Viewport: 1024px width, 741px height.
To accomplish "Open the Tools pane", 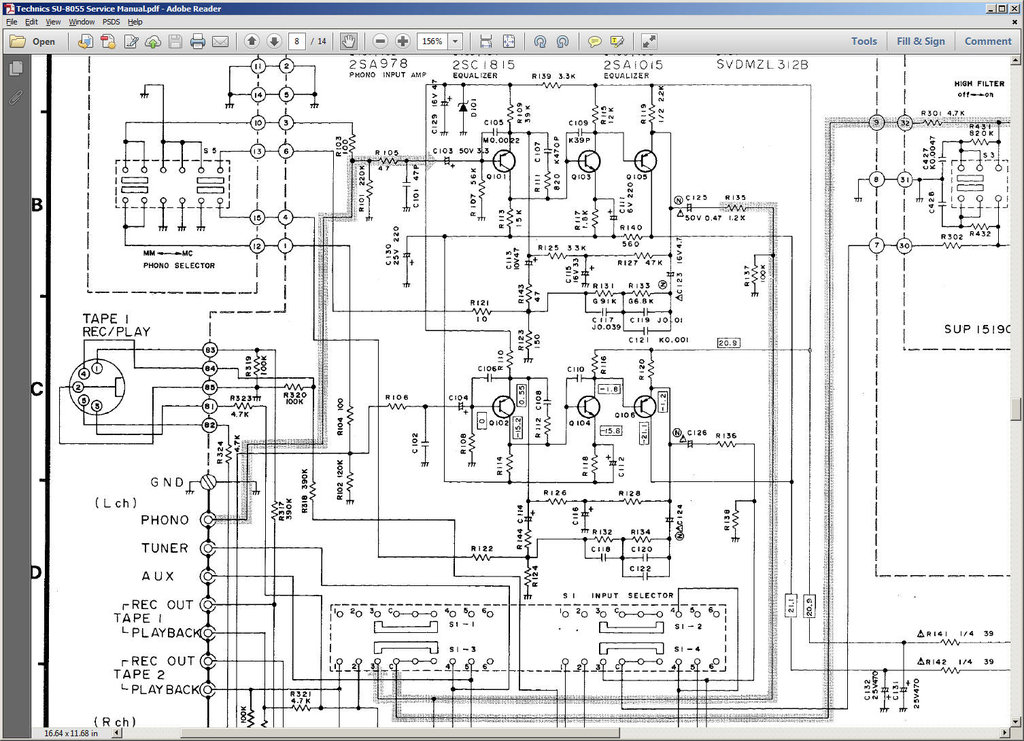I will [x=863, y=41].
